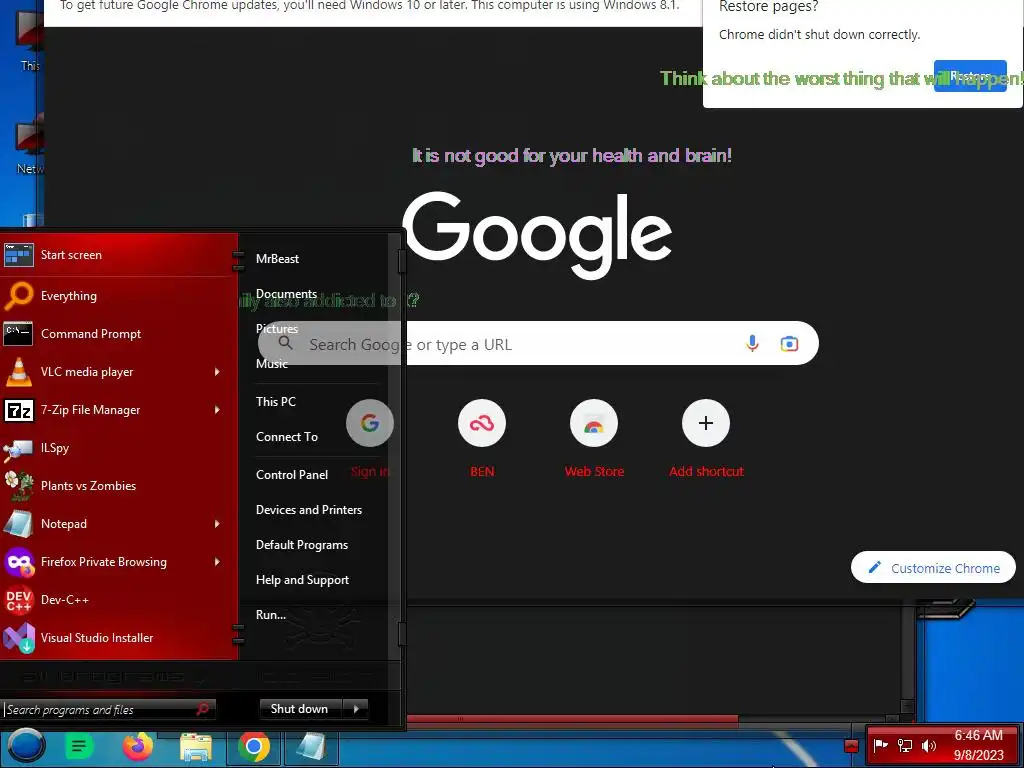Open Default Programs
1024x768 pixels.
point(302,545)
